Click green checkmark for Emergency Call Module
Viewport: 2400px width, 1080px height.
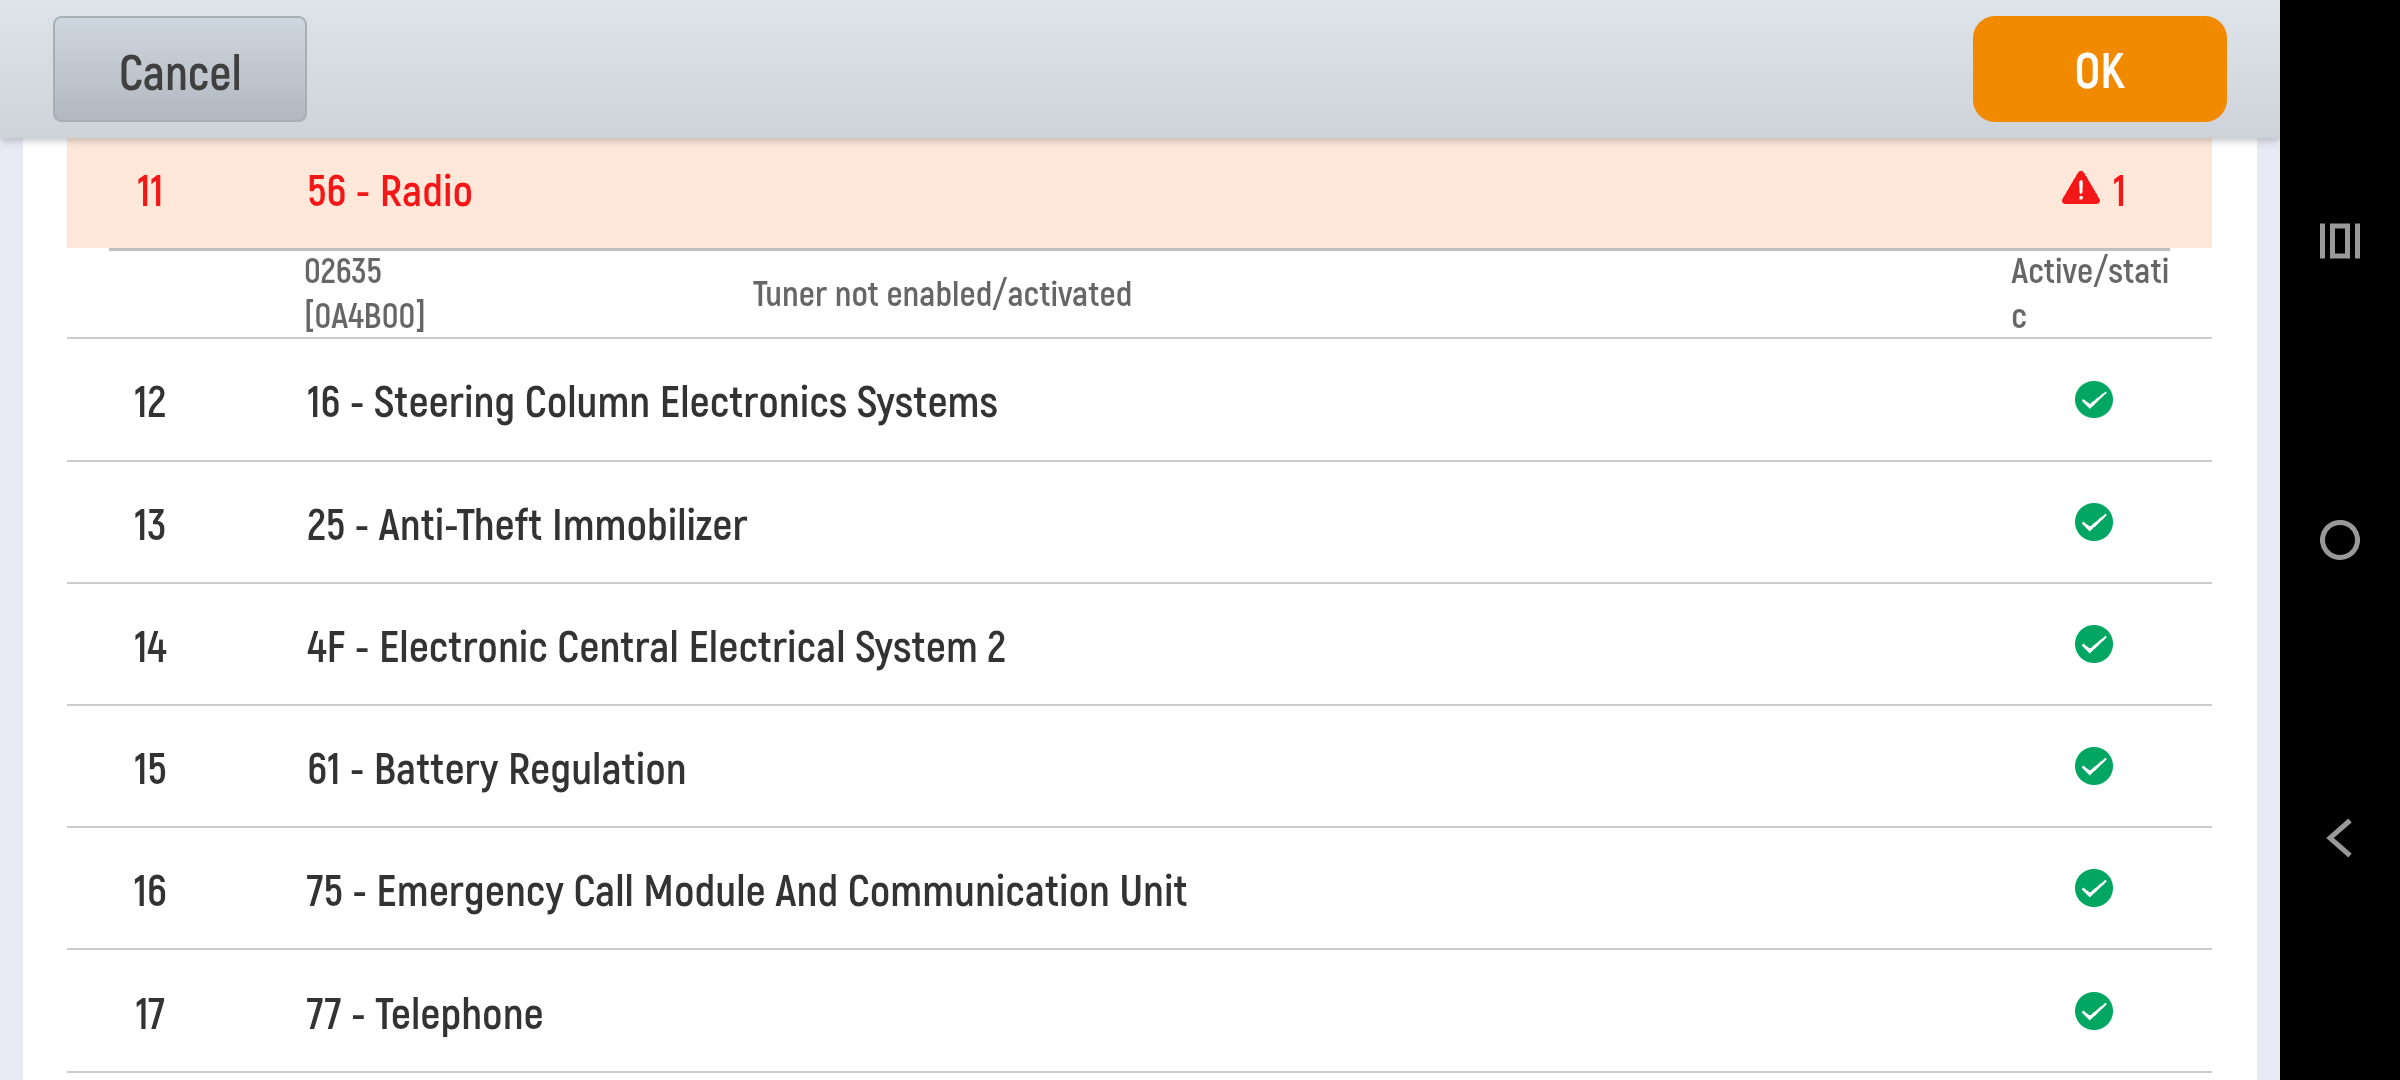click(x=2093, y=888)
